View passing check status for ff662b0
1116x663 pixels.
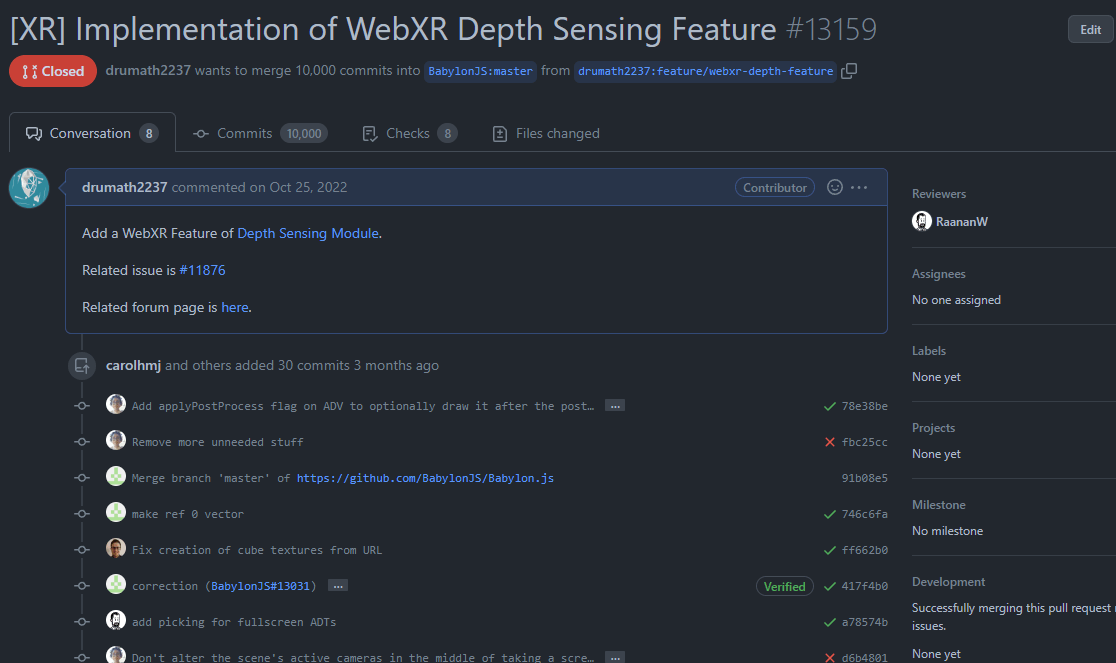[829, 550]
